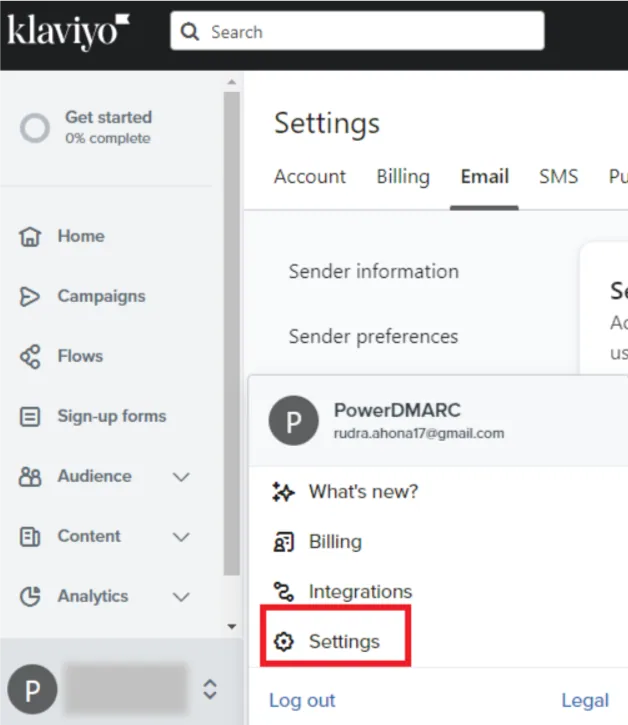Screen dimensions: 628x725
Task: Click the Settings gear icon
Action: [x=283, y=642]
